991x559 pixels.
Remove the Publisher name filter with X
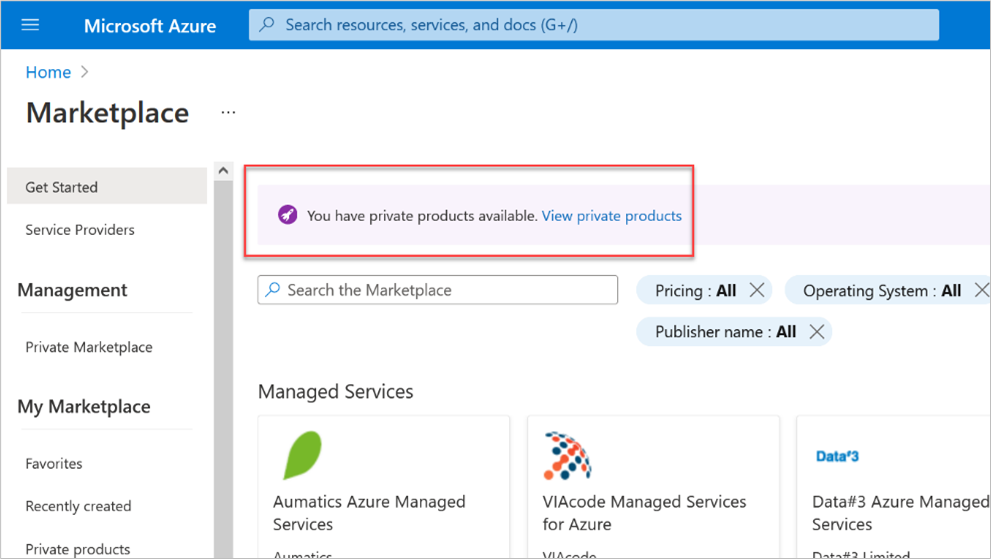[x=817, y=332]
